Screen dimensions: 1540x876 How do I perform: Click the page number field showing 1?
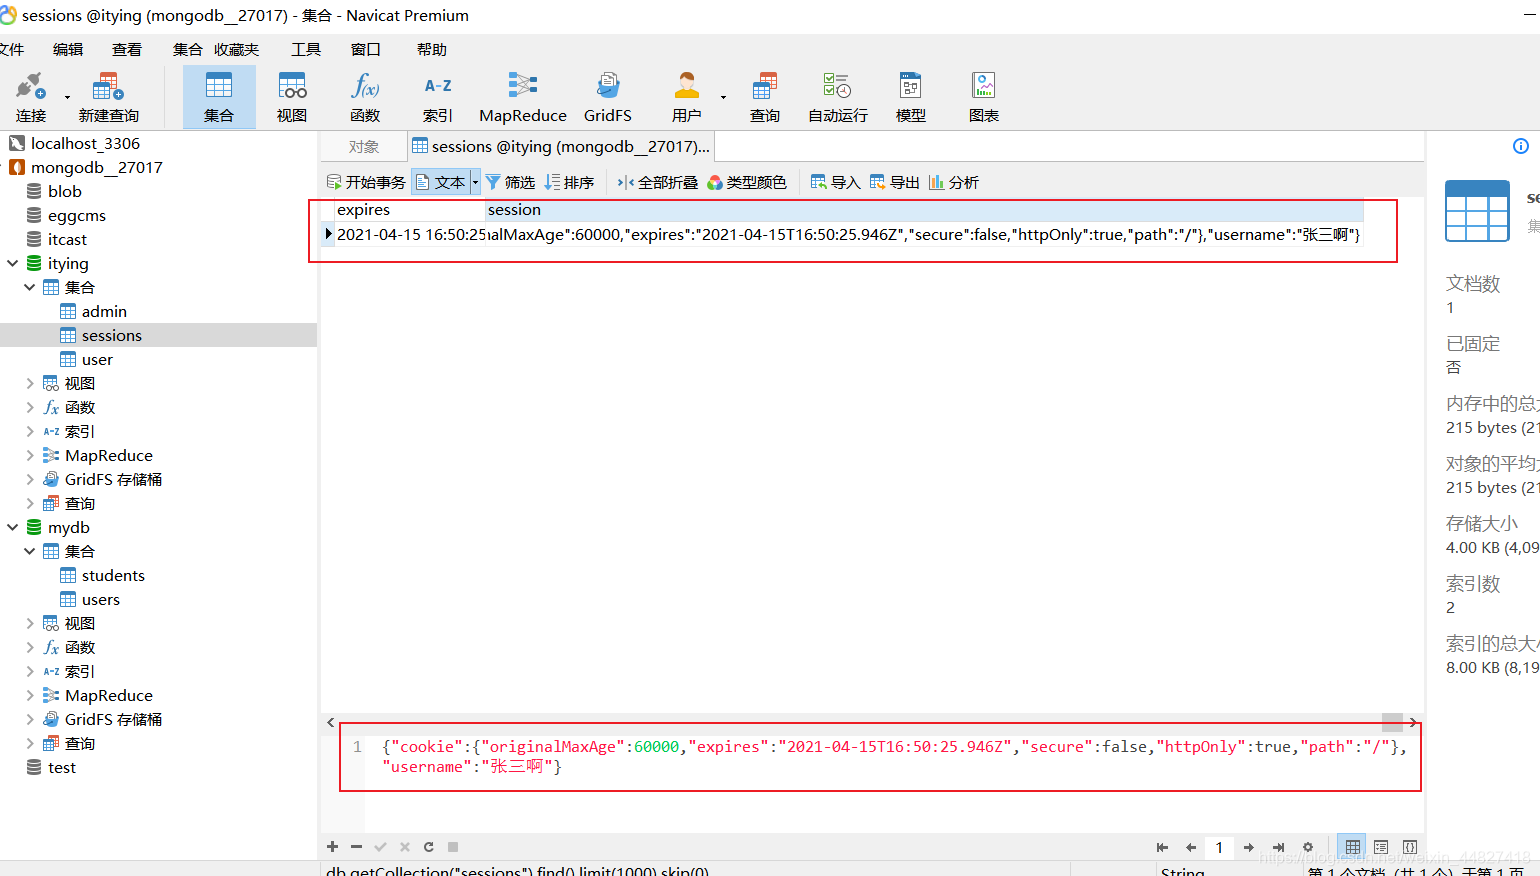pos(1219,847)
